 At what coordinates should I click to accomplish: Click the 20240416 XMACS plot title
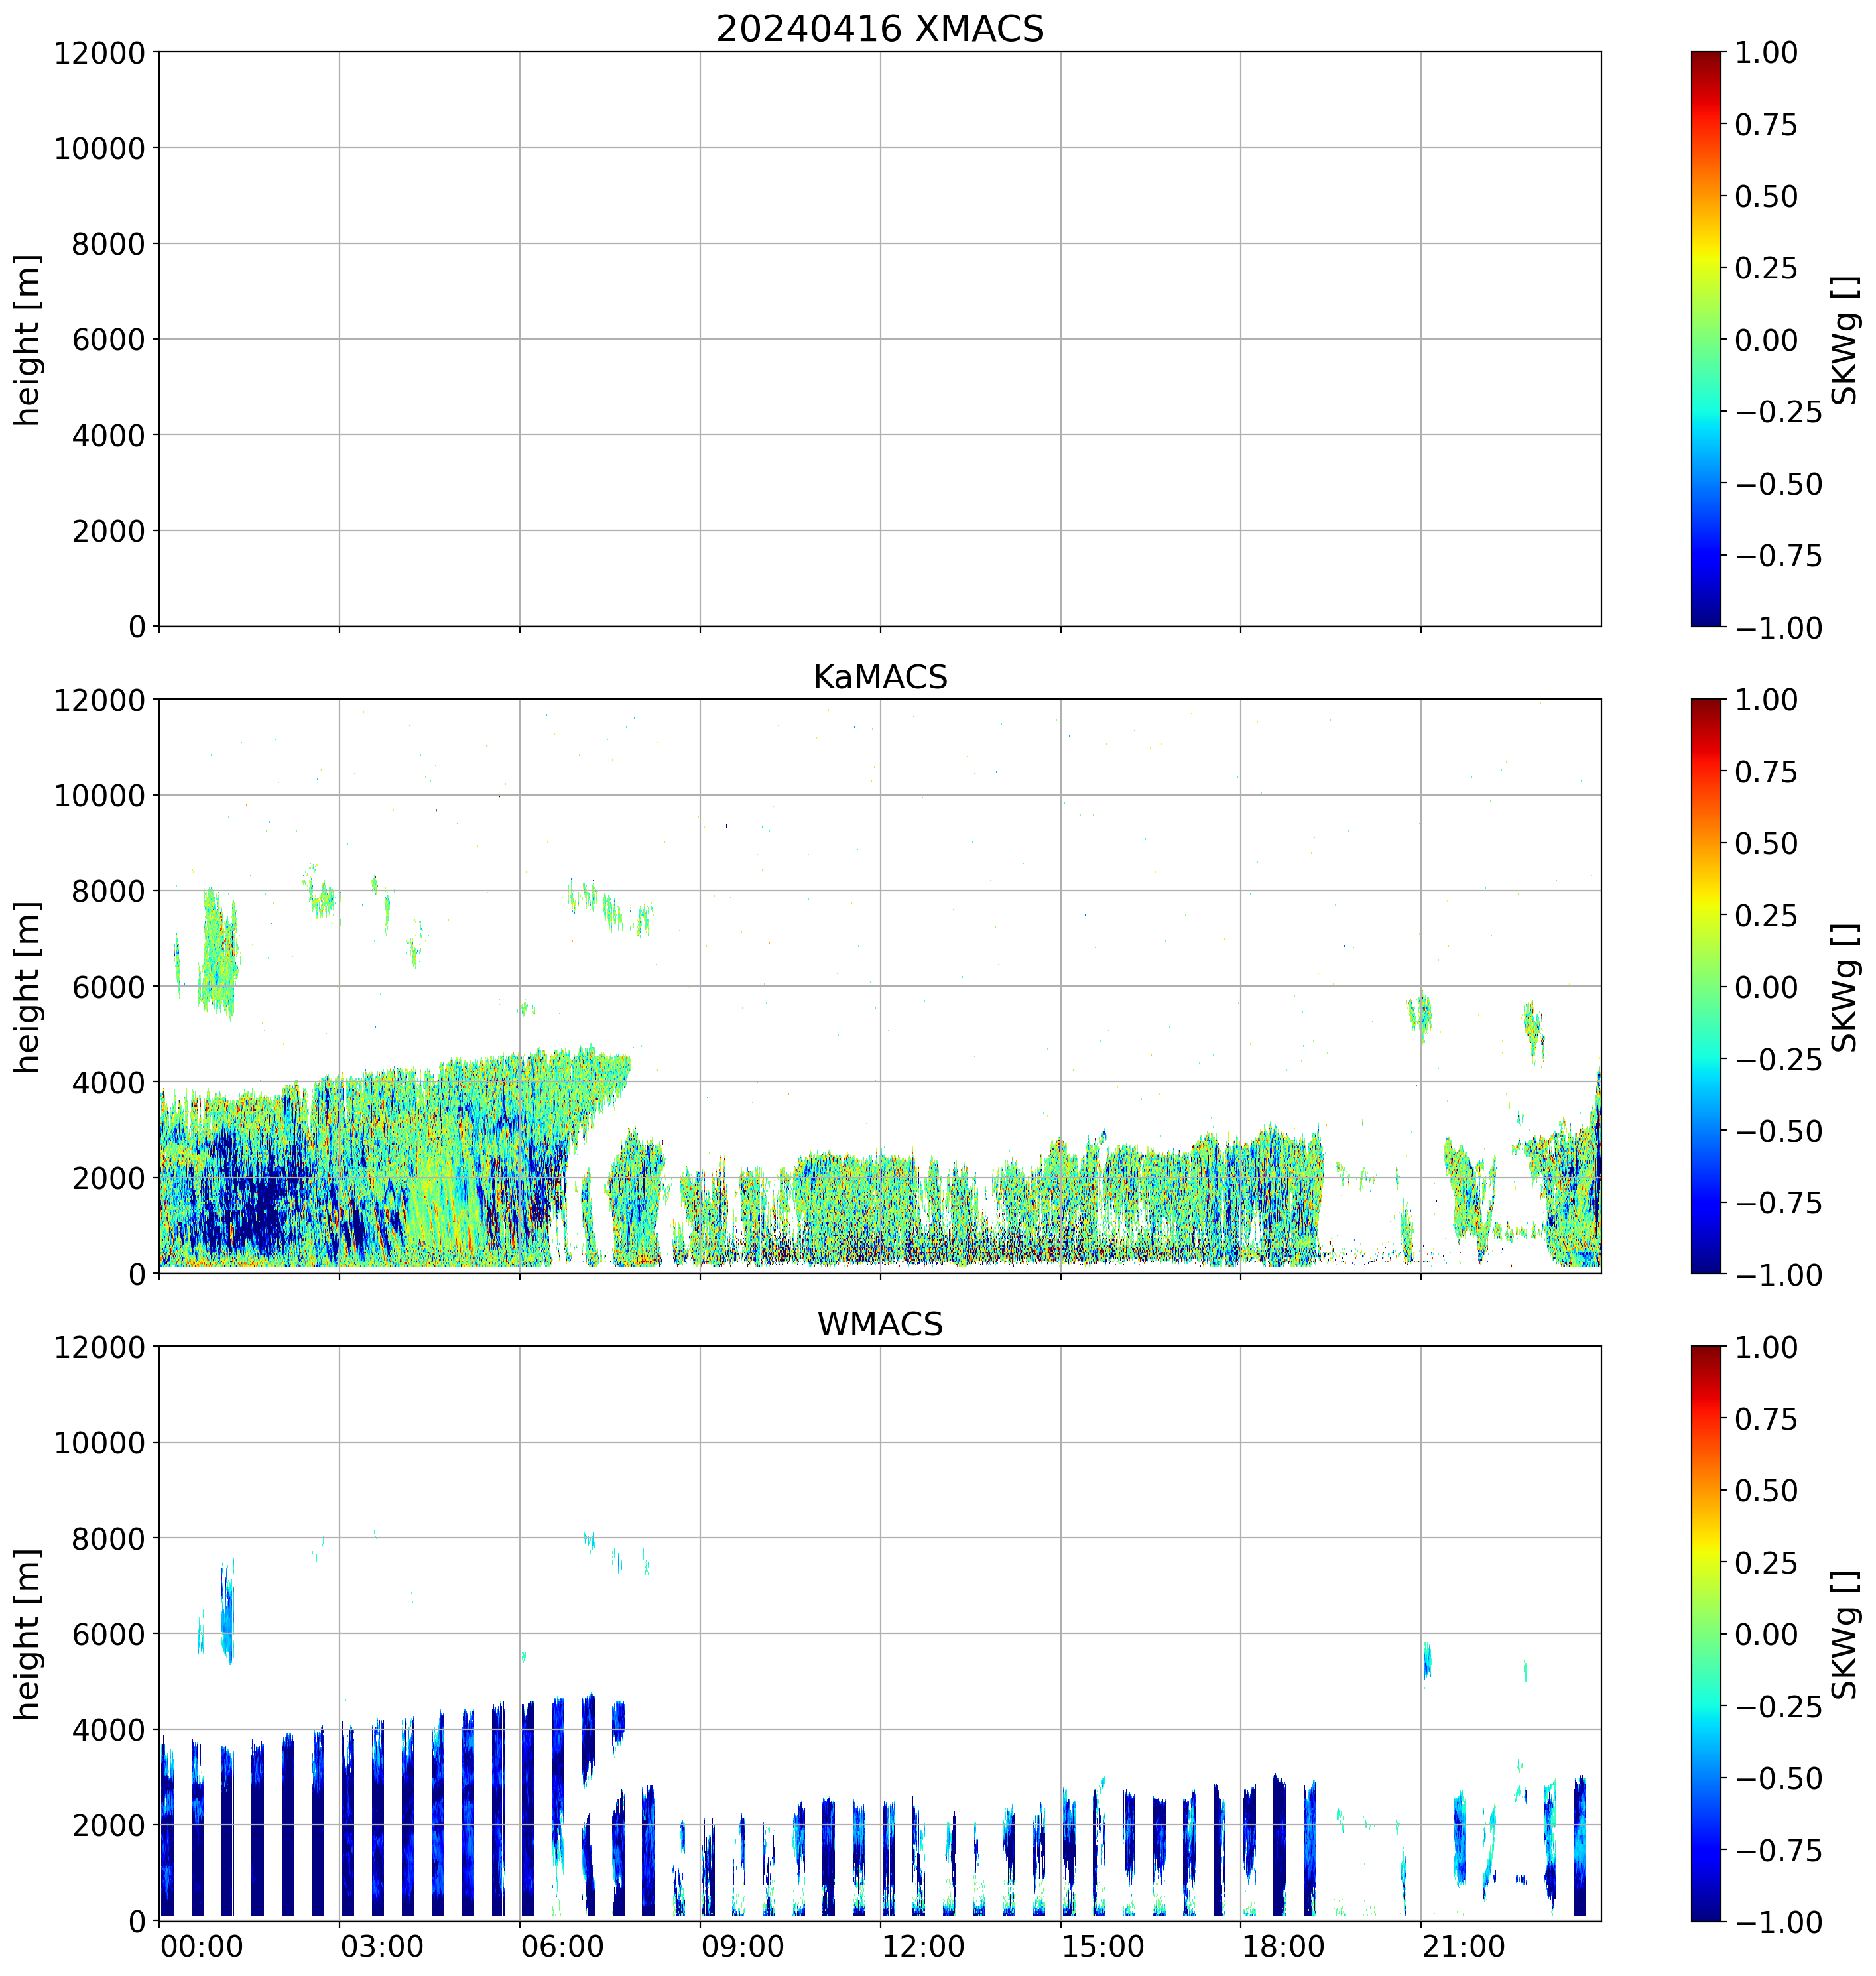[879, 29]
